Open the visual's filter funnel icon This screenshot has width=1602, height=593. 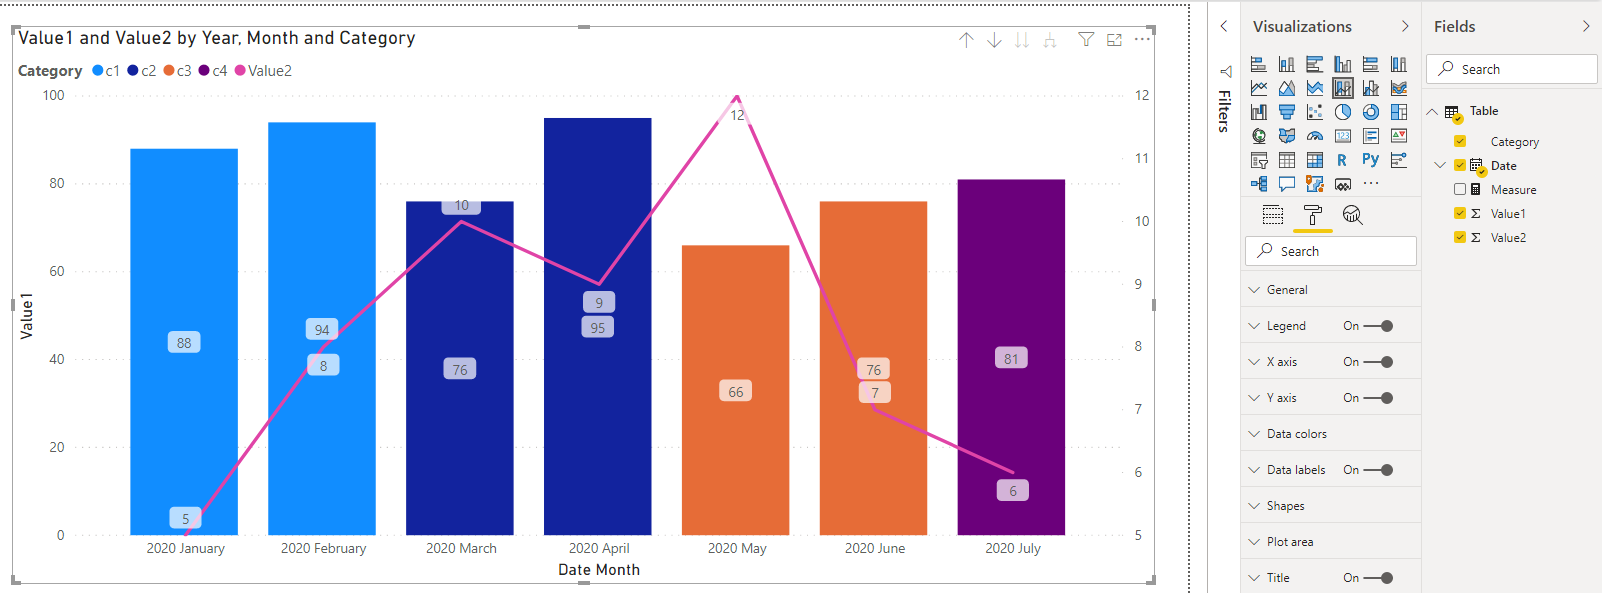[x=1086, y=40]
